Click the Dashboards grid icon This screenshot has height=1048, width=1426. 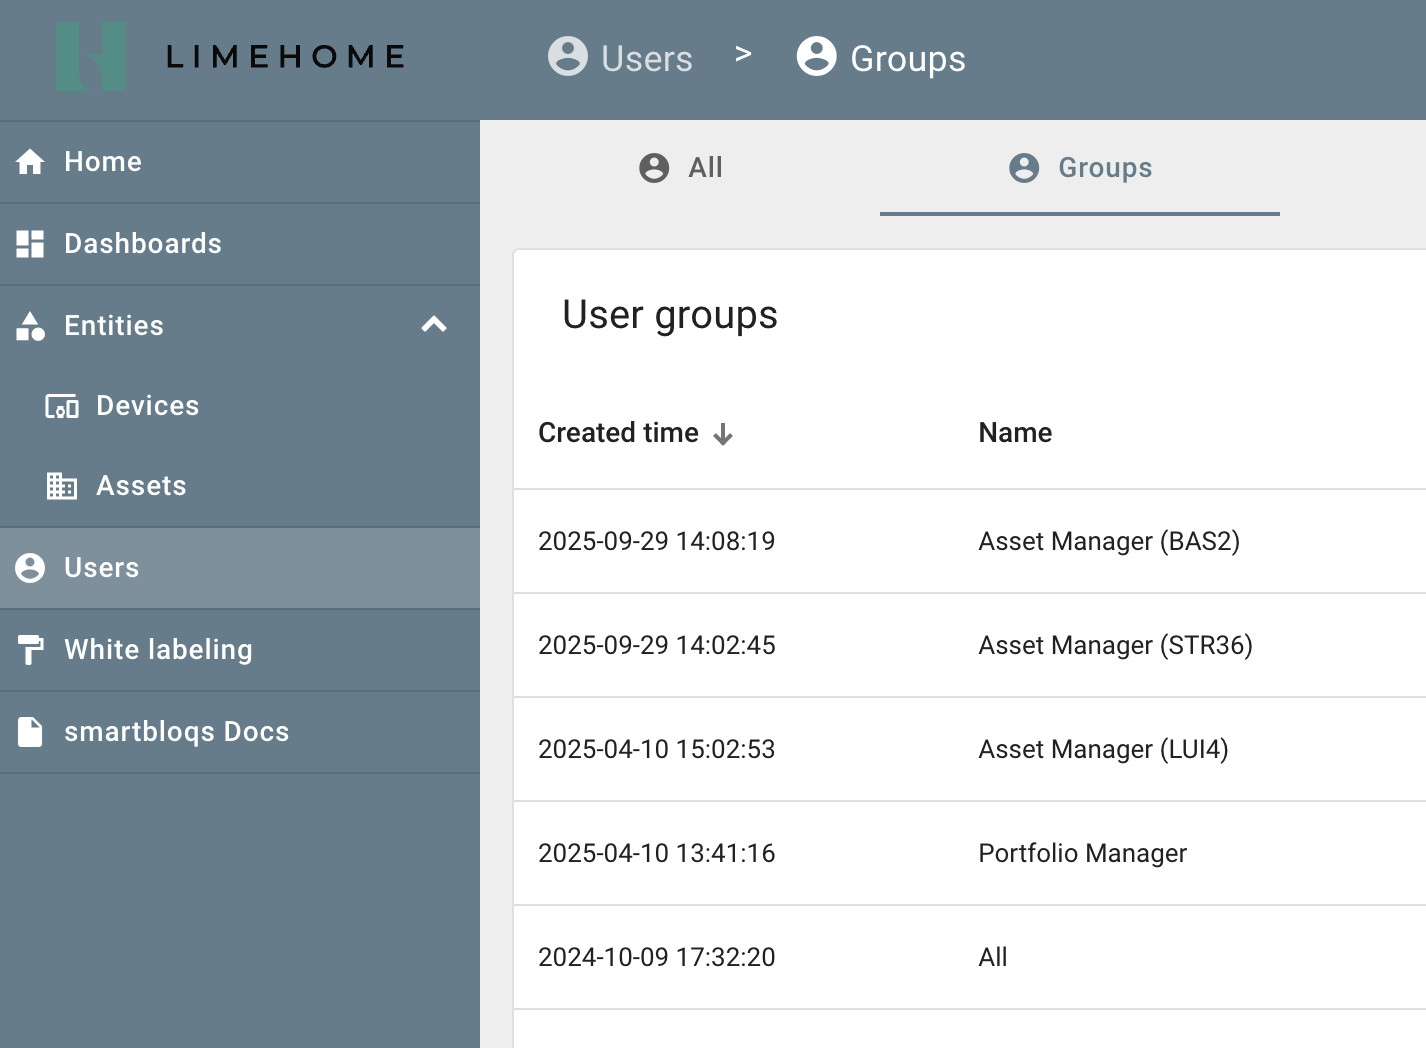(30, 244)
